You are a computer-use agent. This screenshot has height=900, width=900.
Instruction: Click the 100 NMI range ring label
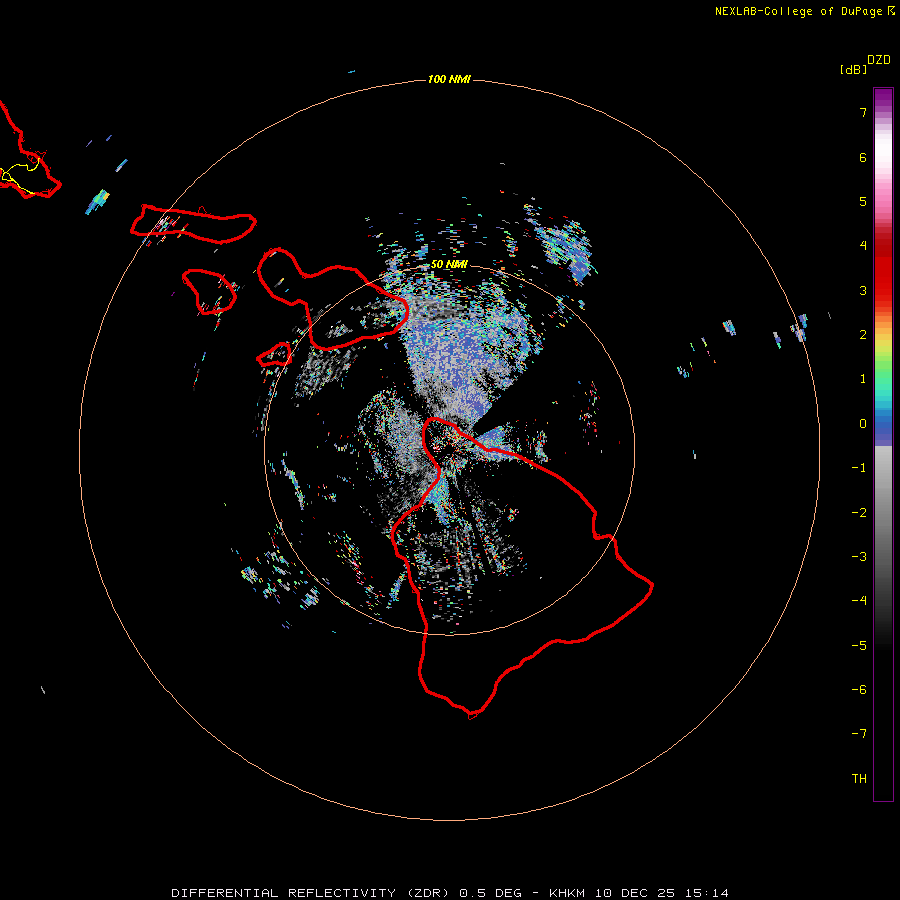449,79
